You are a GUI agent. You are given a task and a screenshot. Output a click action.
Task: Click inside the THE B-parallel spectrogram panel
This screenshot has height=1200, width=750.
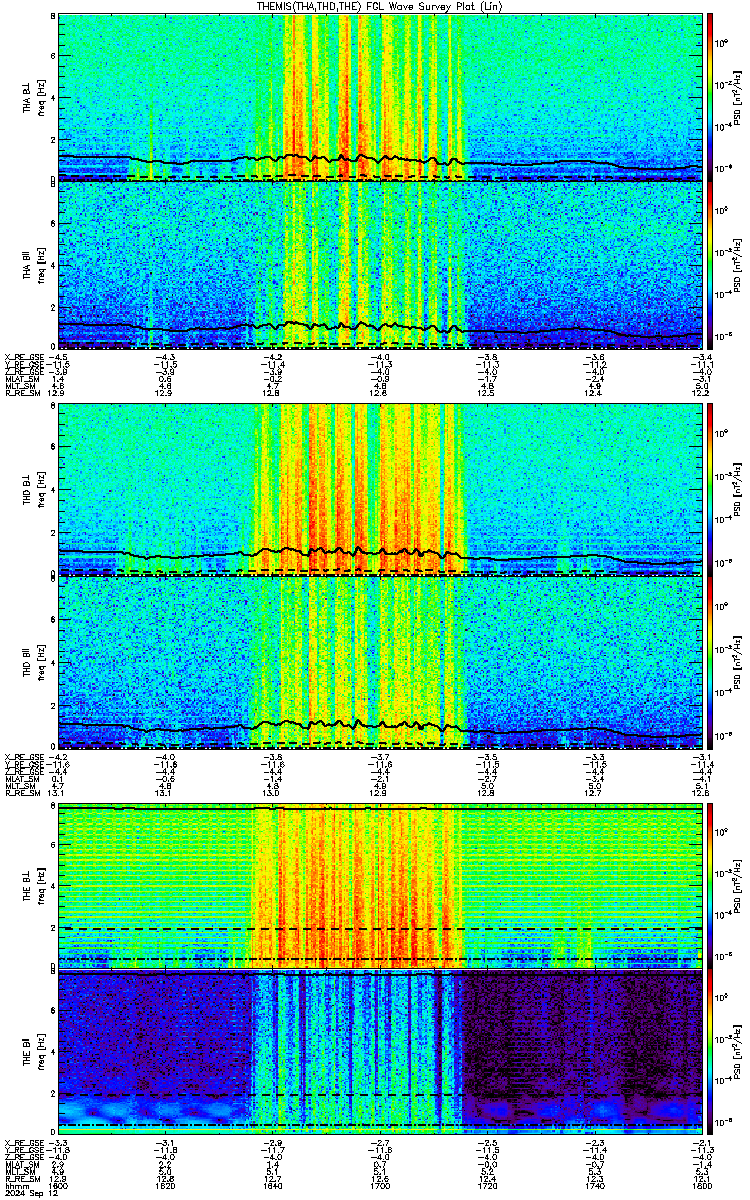pos(380,1053)
